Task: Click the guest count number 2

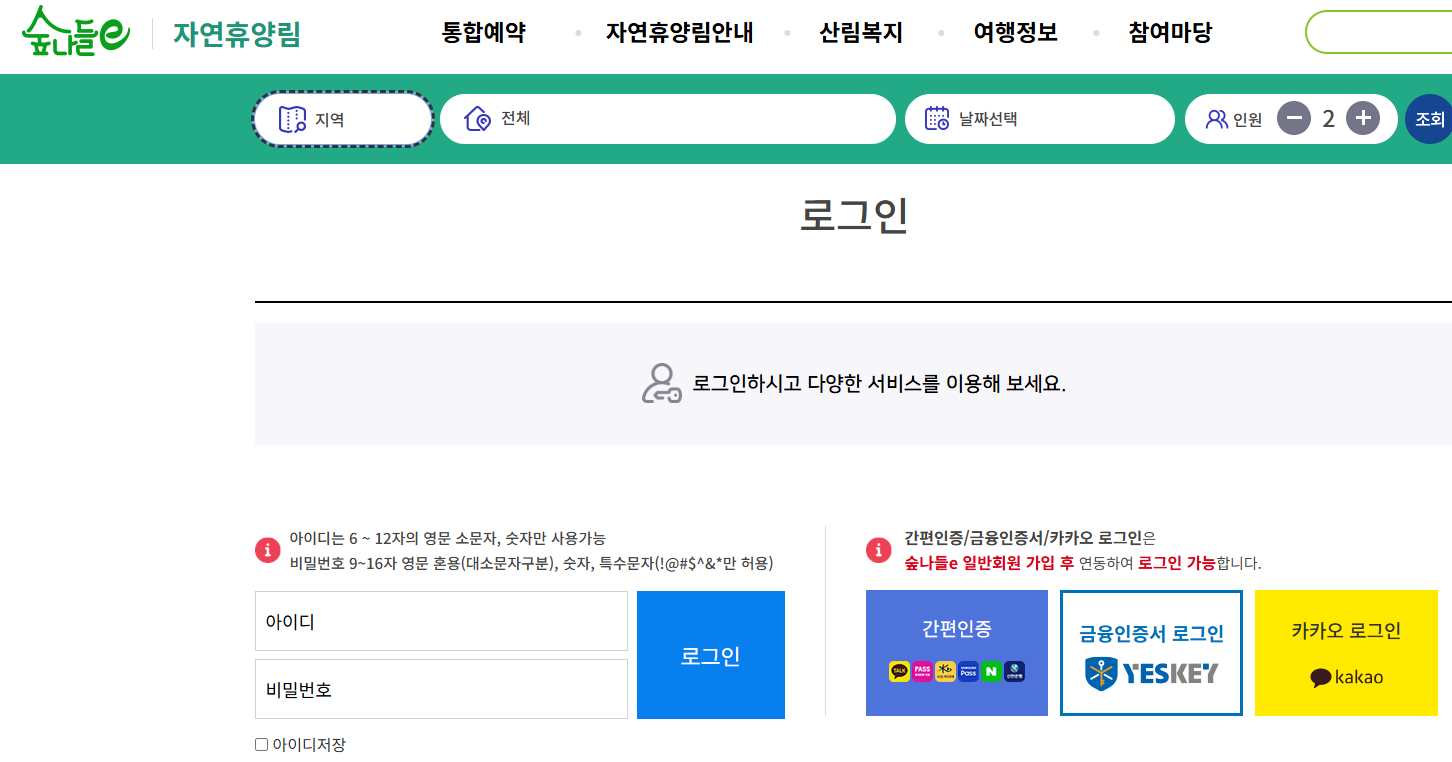Action: [x=1328, y=119]
